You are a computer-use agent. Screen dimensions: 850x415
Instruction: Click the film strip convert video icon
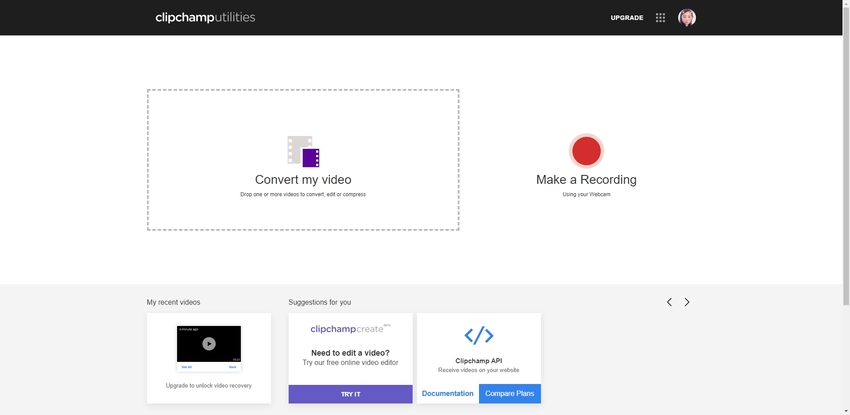click(303, 151)
